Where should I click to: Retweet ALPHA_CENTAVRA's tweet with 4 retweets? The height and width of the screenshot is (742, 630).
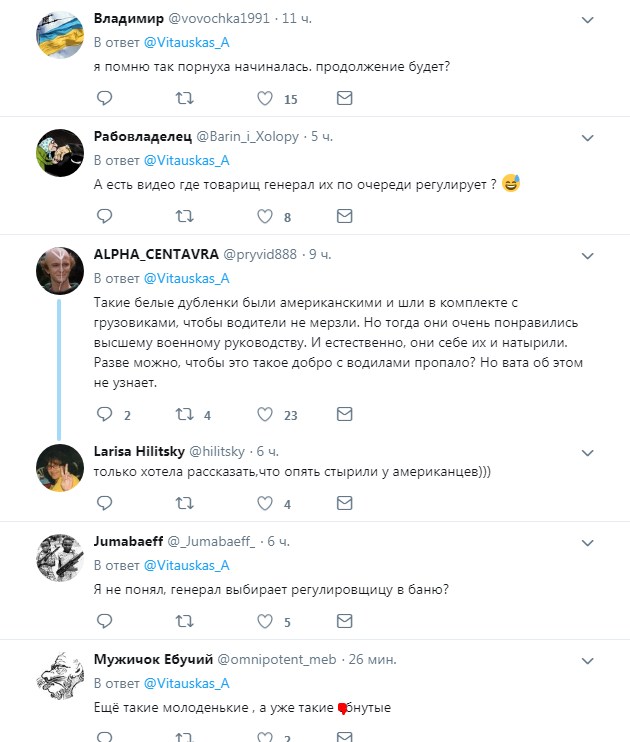coord(185,413)
